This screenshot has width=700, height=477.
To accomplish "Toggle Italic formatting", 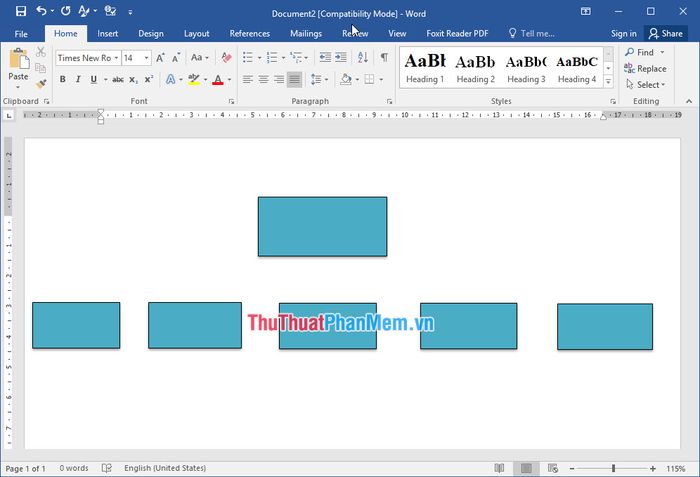I will click(x=78, y=79).
